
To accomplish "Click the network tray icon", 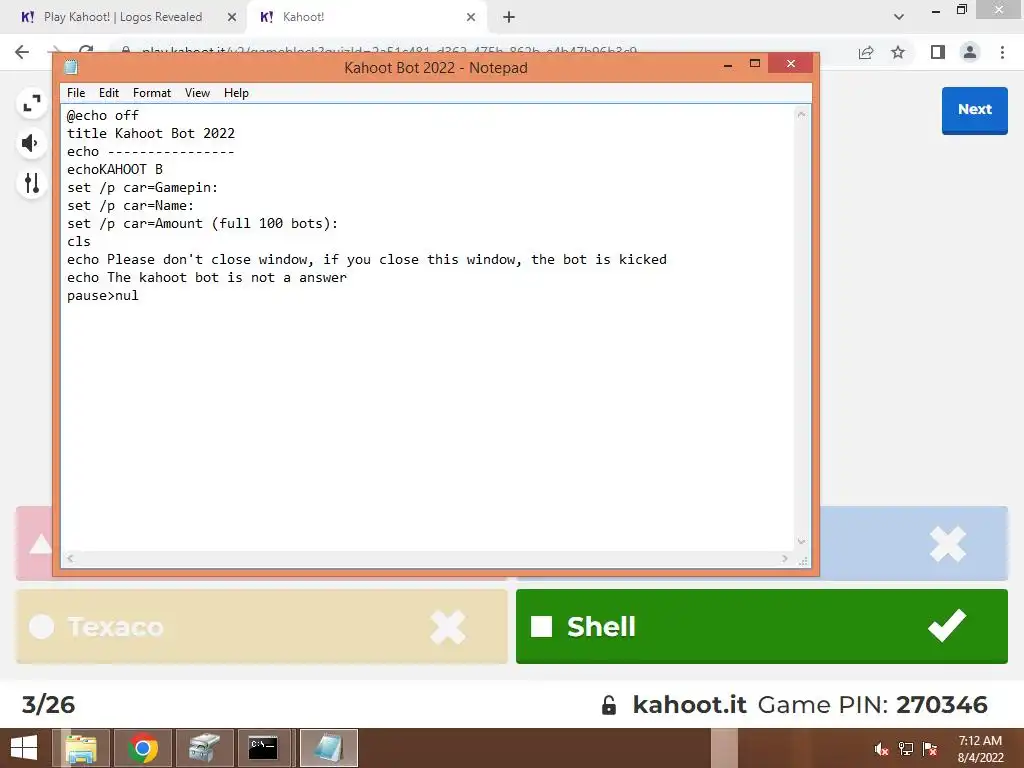I will coord(906,749).
